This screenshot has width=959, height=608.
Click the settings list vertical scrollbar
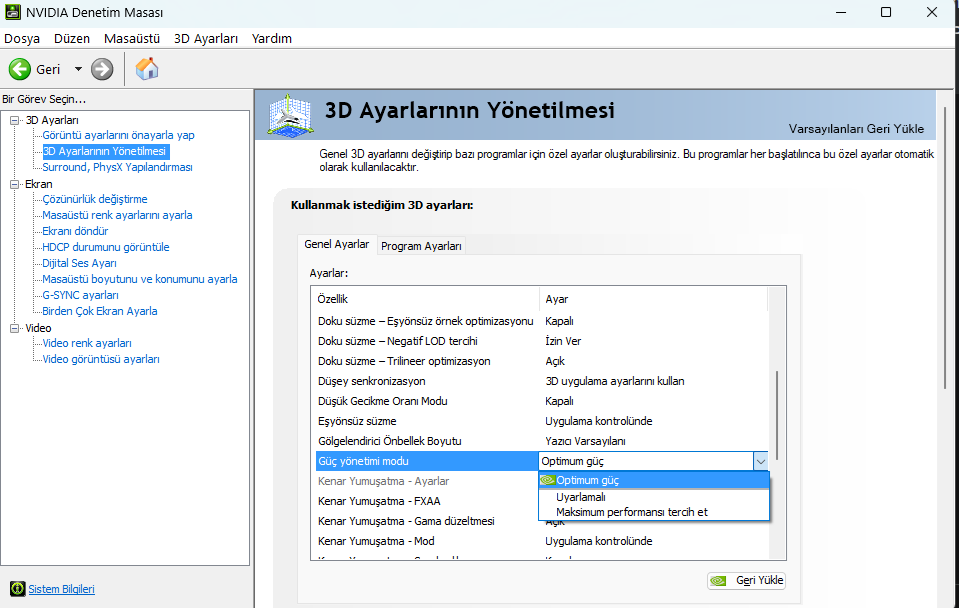point(777,415)
